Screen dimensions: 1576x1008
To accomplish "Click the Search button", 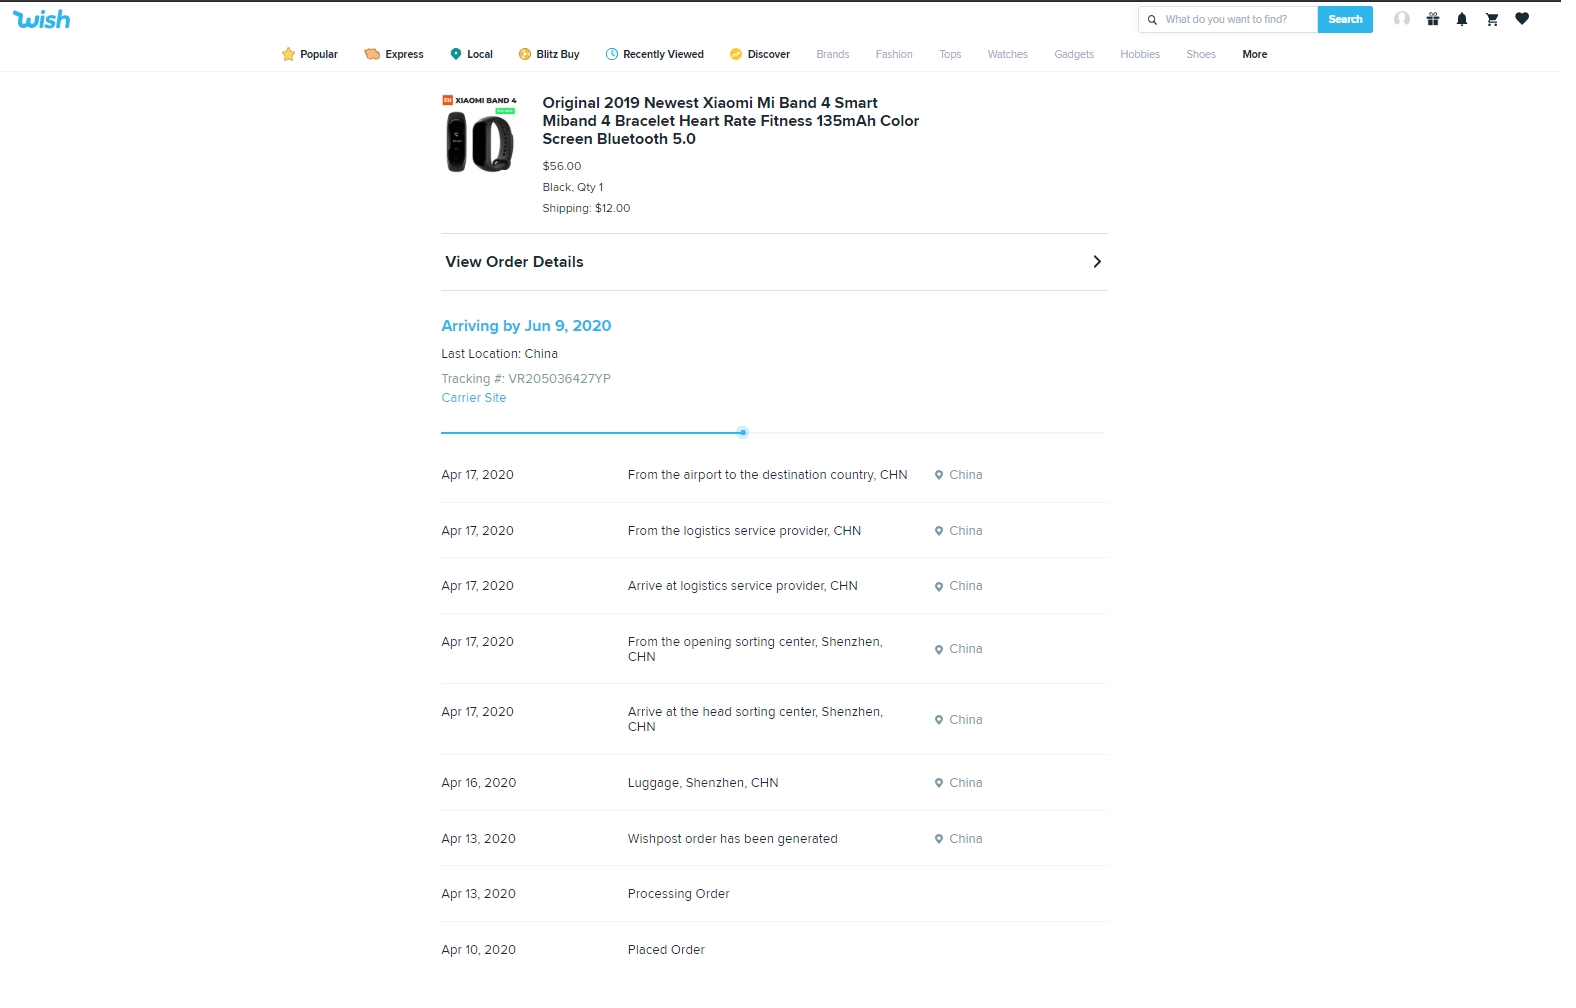I will click(1345, 20).
